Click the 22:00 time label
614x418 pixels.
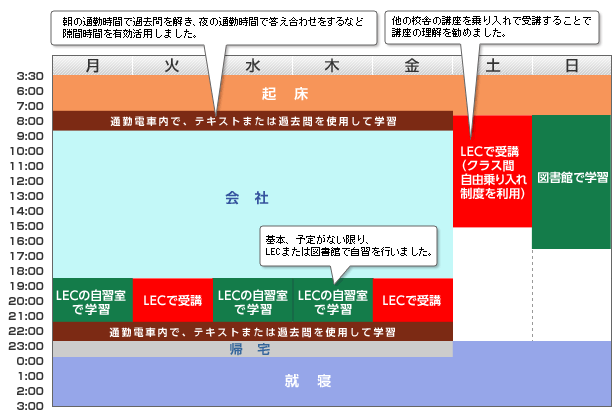click(27, 331)
